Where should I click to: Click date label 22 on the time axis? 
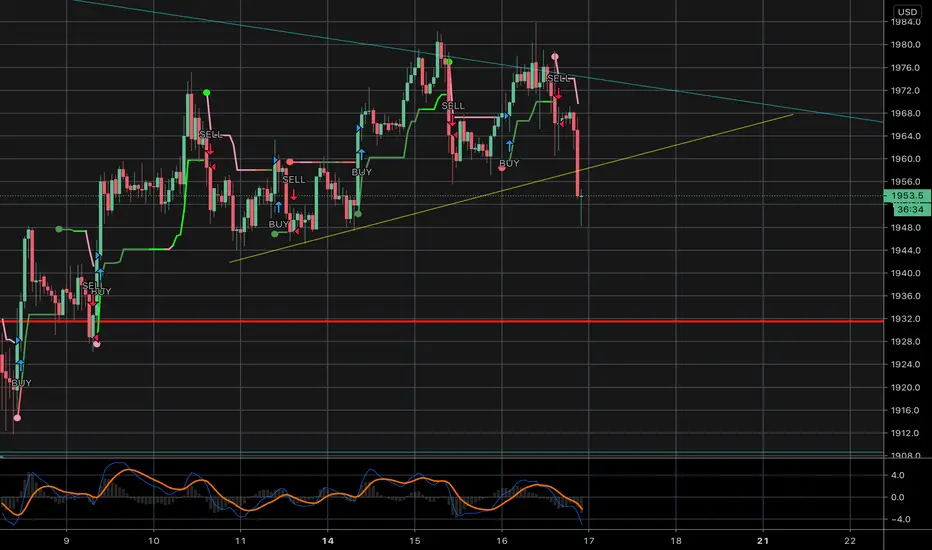[x=850, y=540]
